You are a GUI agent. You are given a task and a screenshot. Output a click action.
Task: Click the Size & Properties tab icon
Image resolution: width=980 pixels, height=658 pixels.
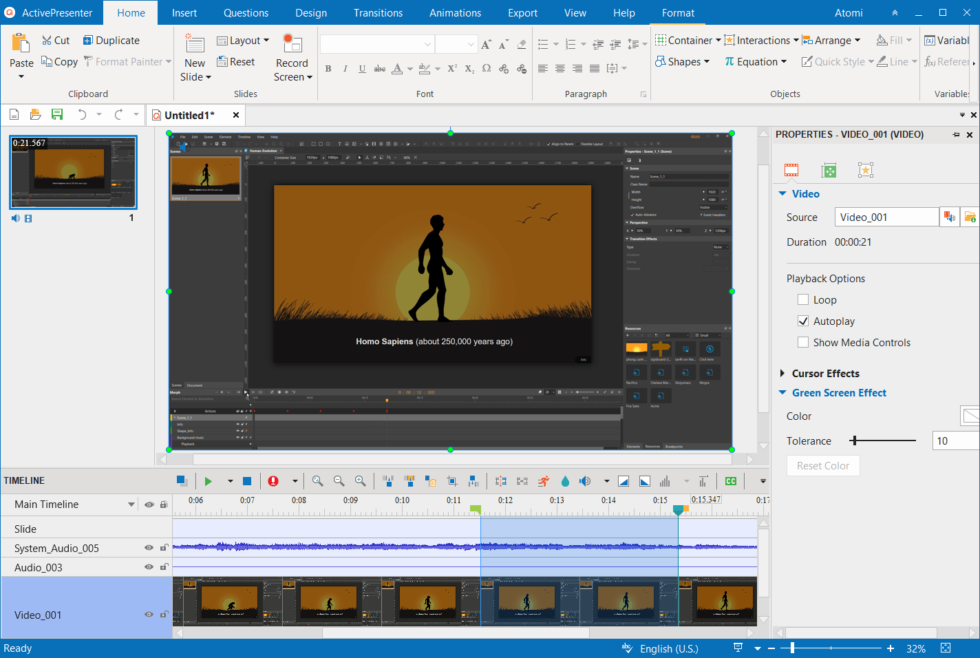[828, 170]
